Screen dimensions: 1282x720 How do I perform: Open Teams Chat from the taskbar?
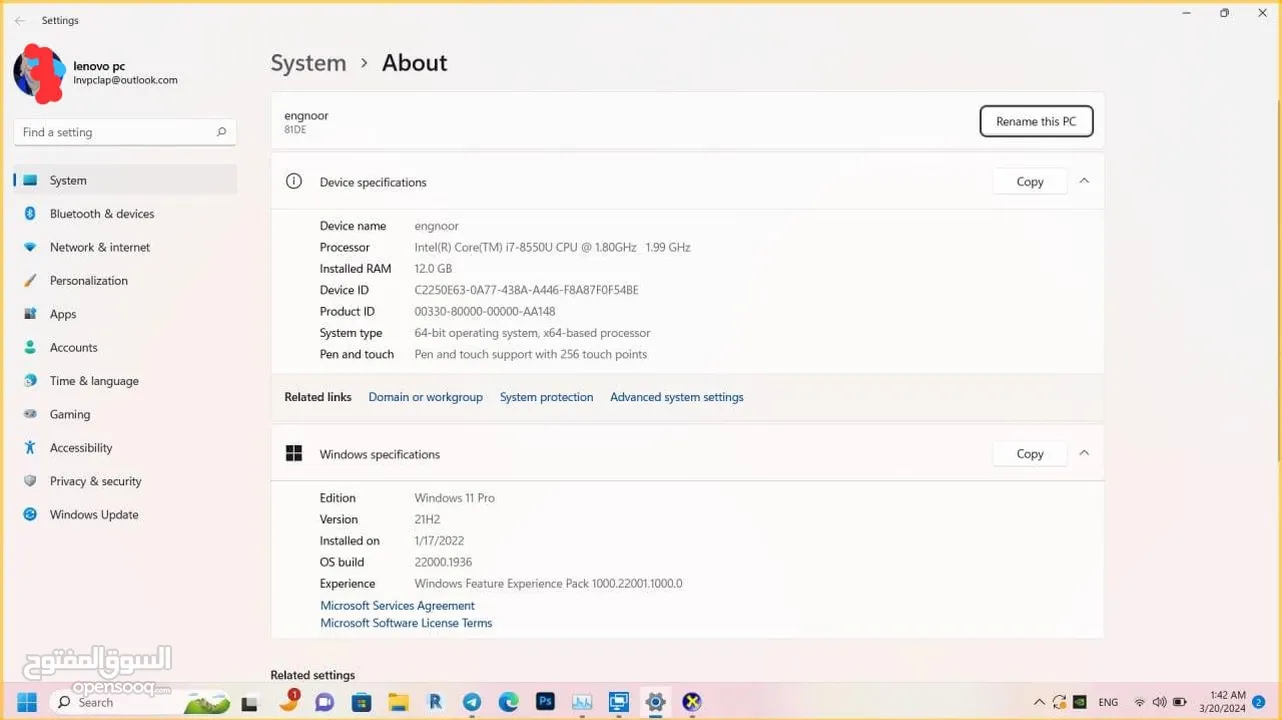(x=324, y=702)
